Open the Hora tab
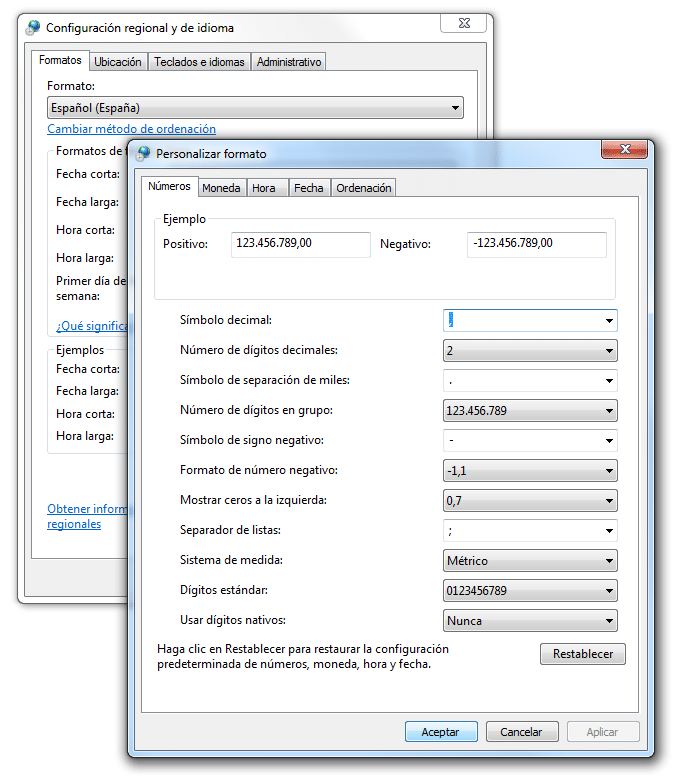Viewport: 677px width, 779px height. (264, 188)
